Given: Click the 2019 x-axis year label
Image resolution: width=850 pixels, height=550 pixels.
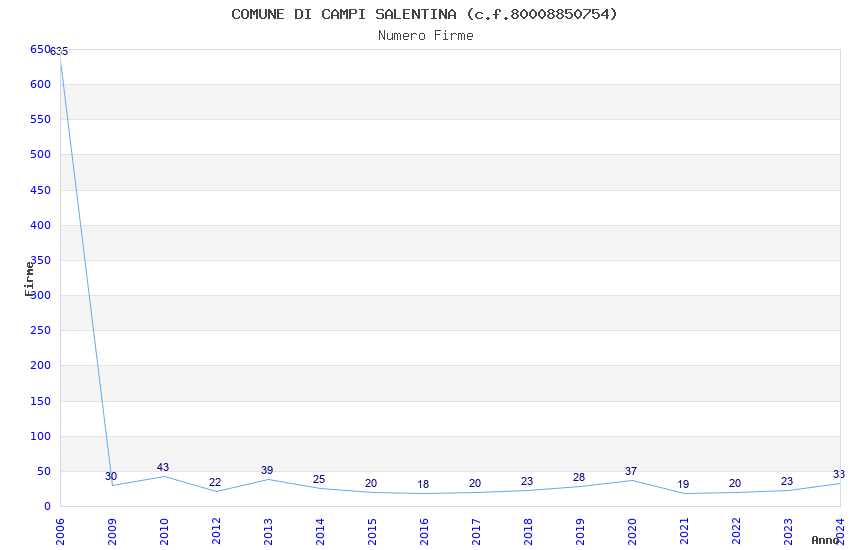Looking at the screenshot, I should 580,531.
